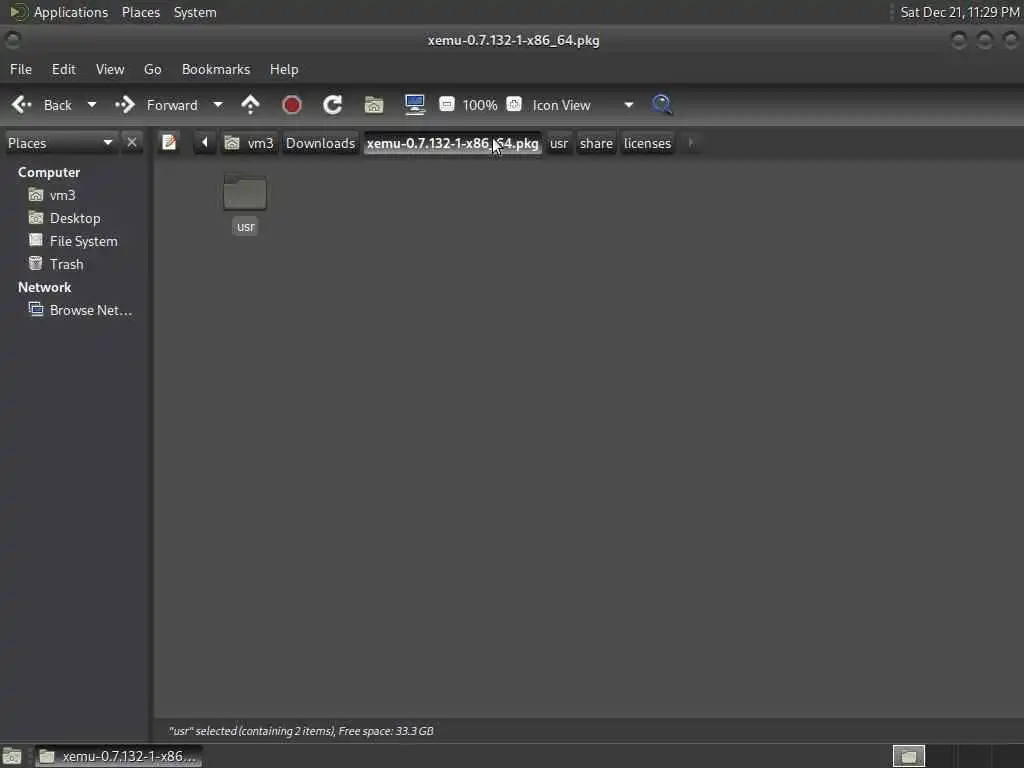The height and width of the screenshot is (768, 1024).
Task: Open the Places panel menu
Action: click(141, 12)
